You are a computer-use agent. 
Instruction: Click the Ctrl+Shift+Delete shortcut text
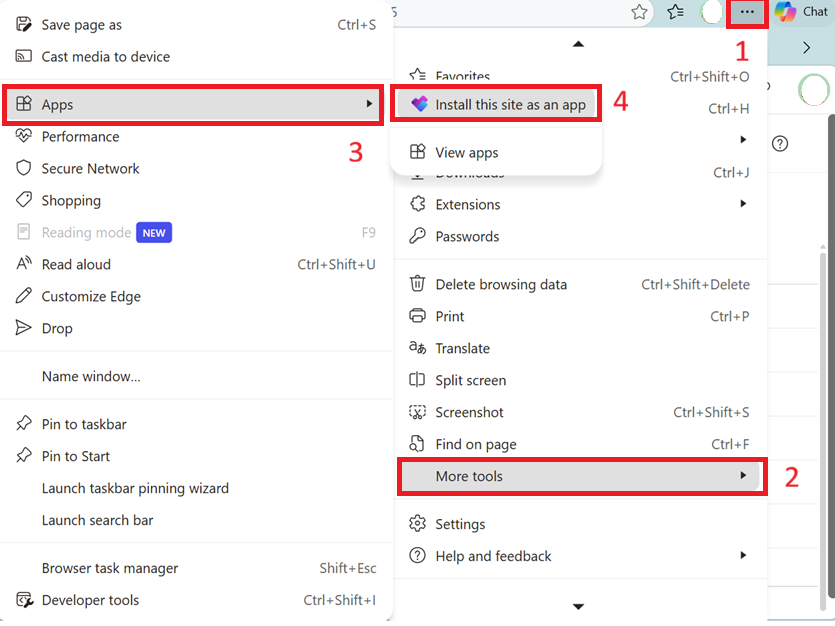[695, 284]
